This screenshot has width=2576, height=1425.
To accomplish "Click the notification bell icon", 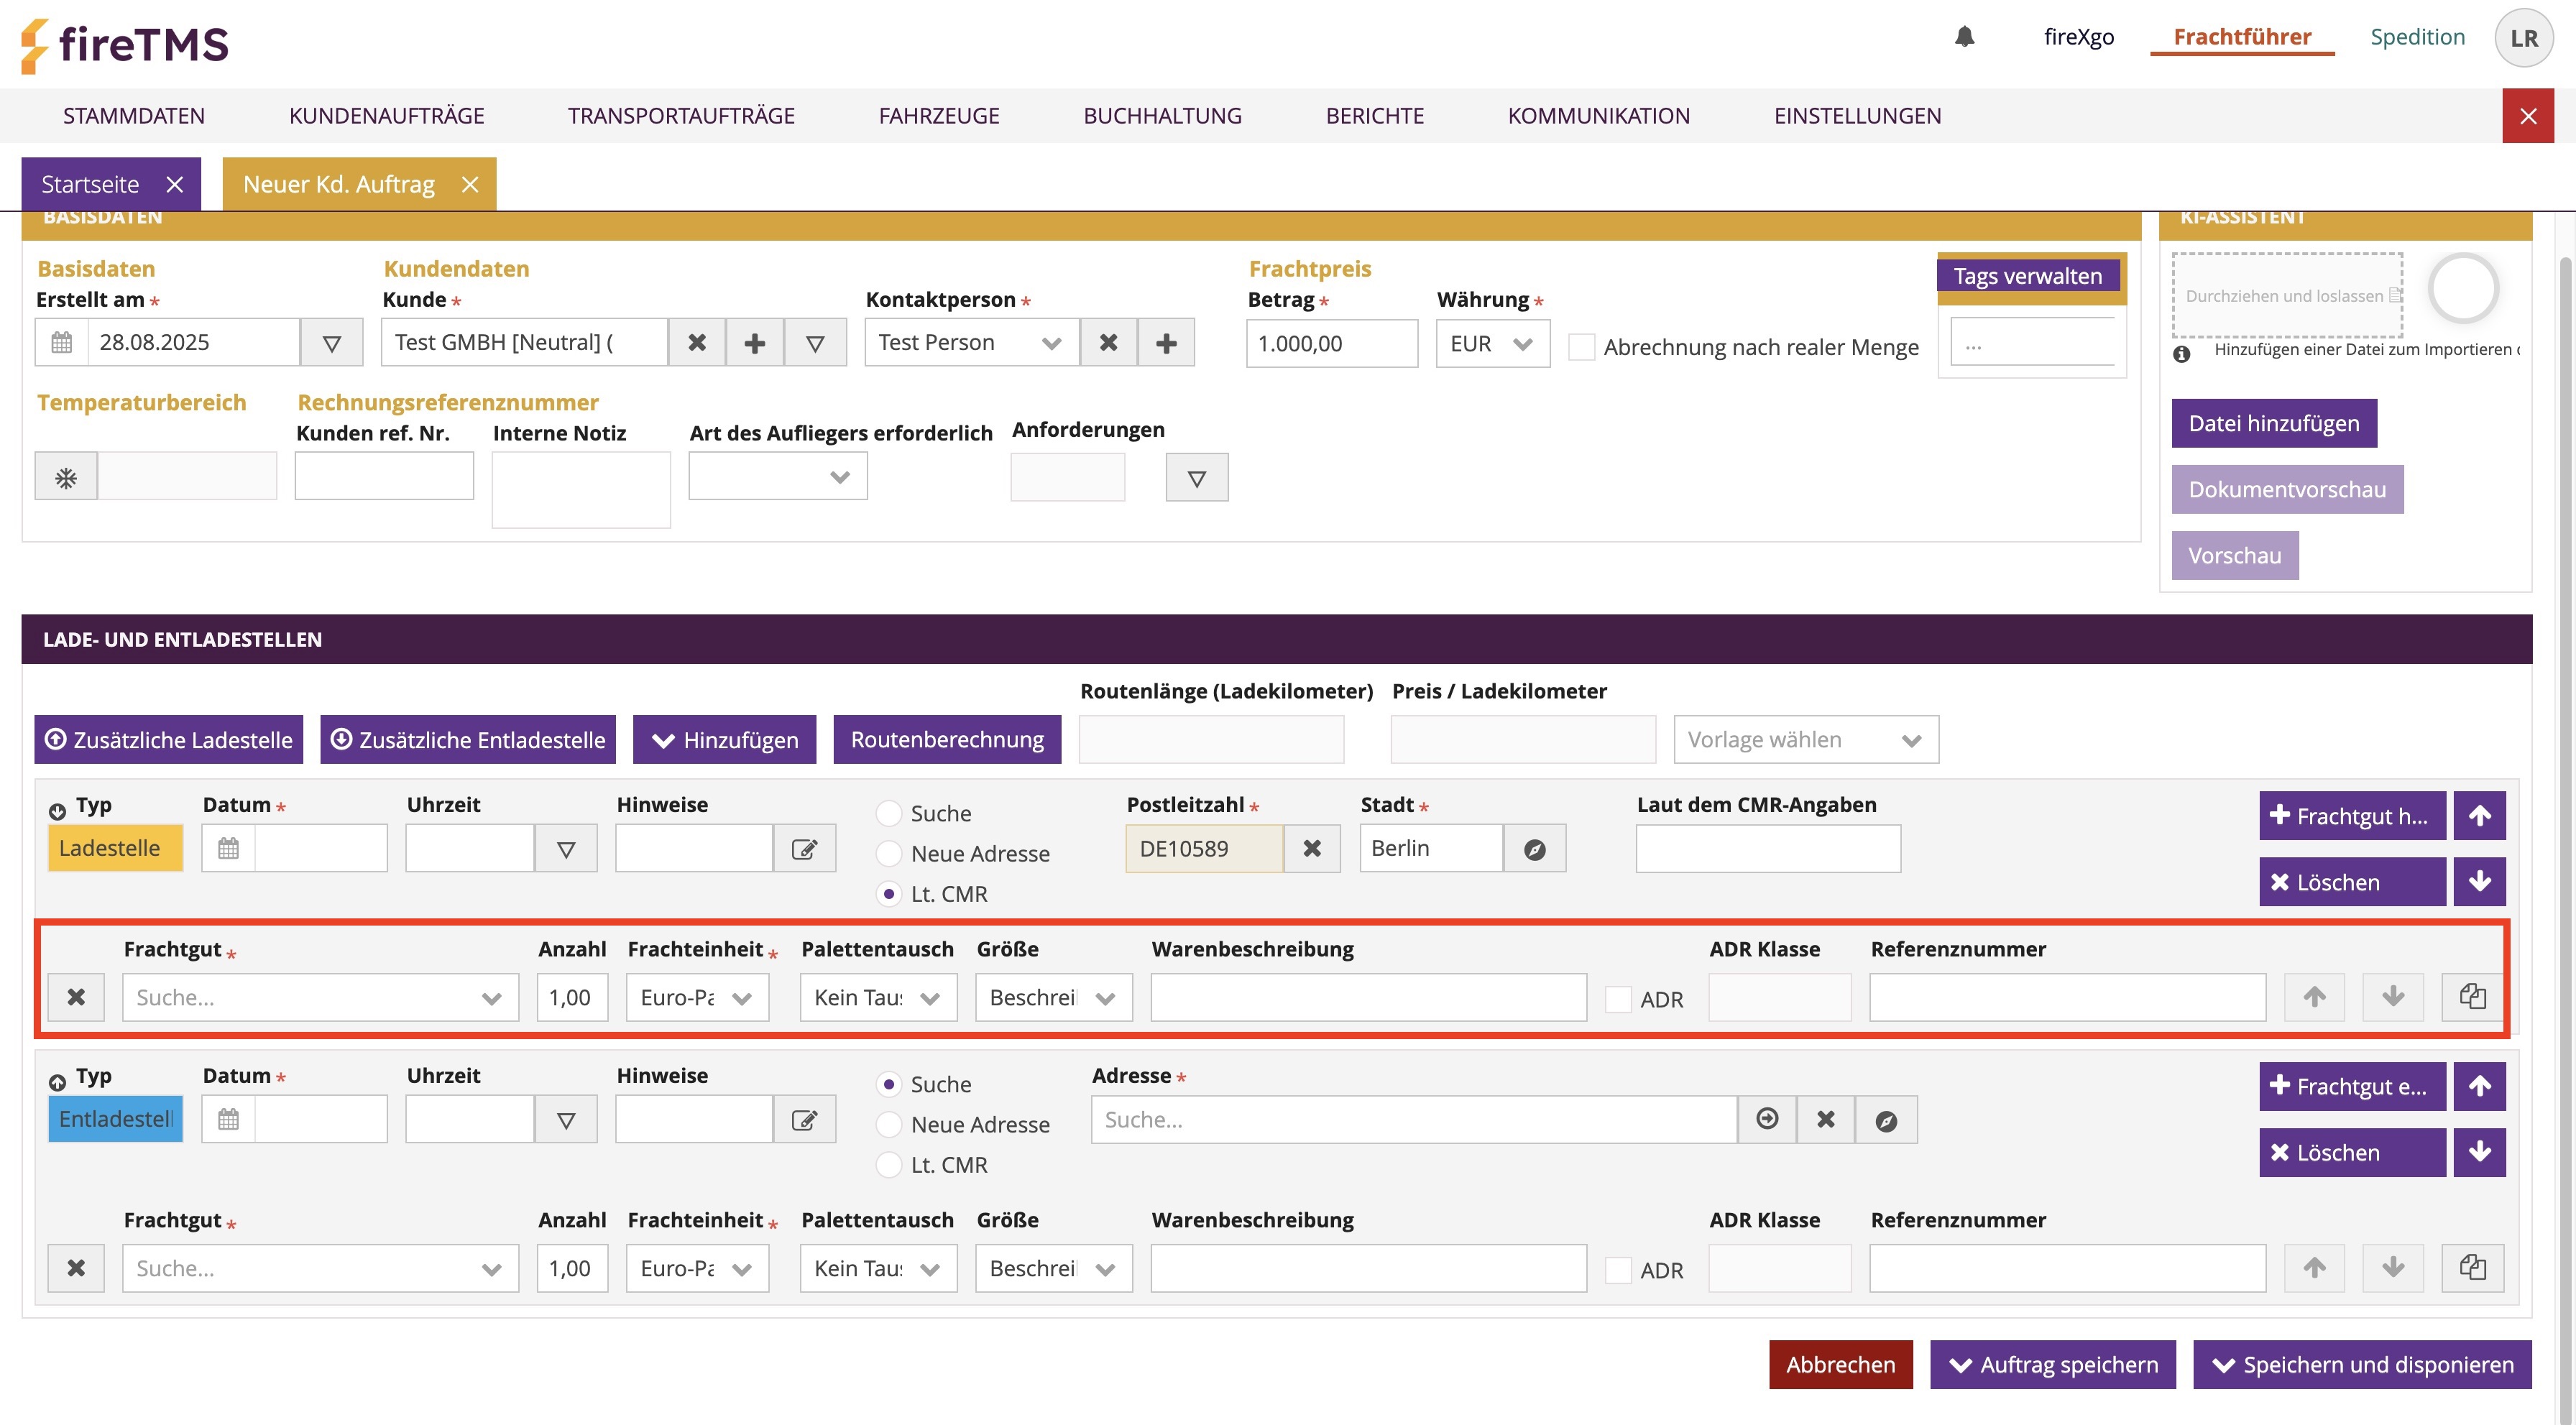I will 1964,37.
